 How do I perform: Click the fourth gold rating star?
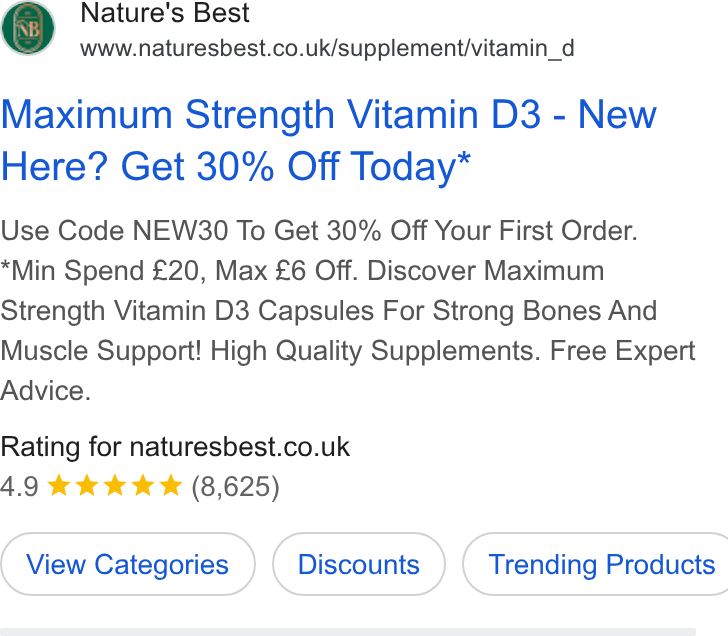click(143, 485)
